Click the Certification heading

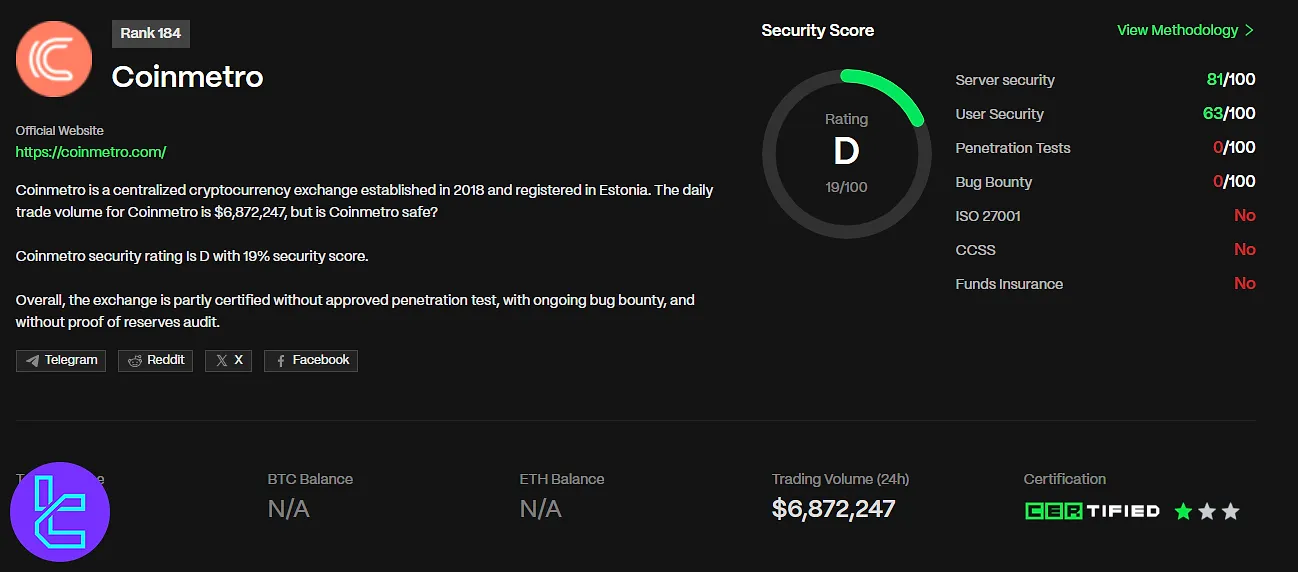click(1065, 479)
